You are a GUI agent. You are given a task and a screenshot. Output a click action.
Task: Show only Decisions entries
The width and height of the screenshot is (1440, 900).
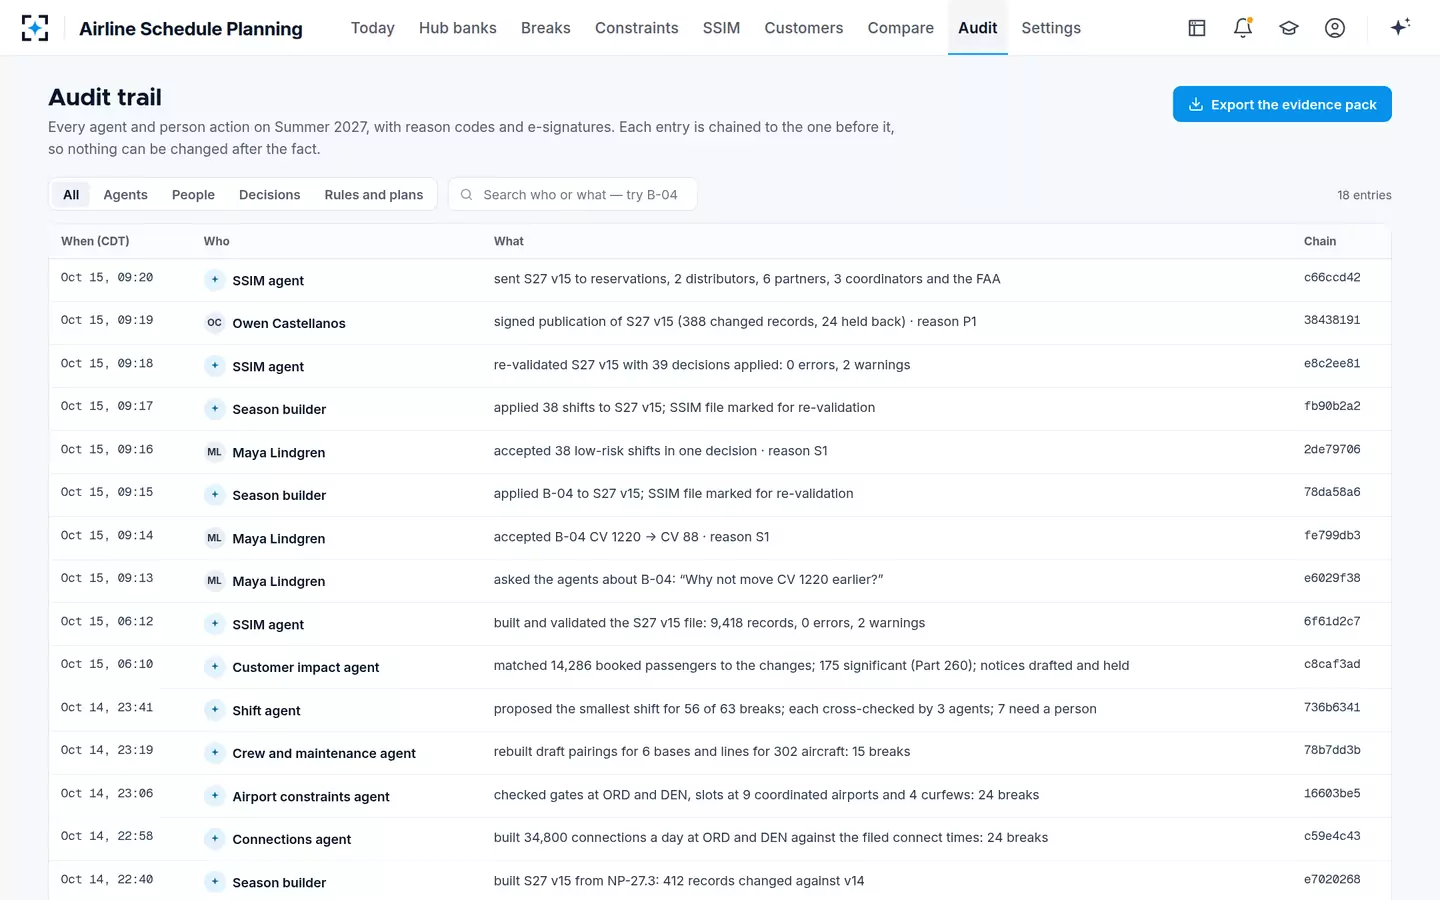(x=270, y=194)
